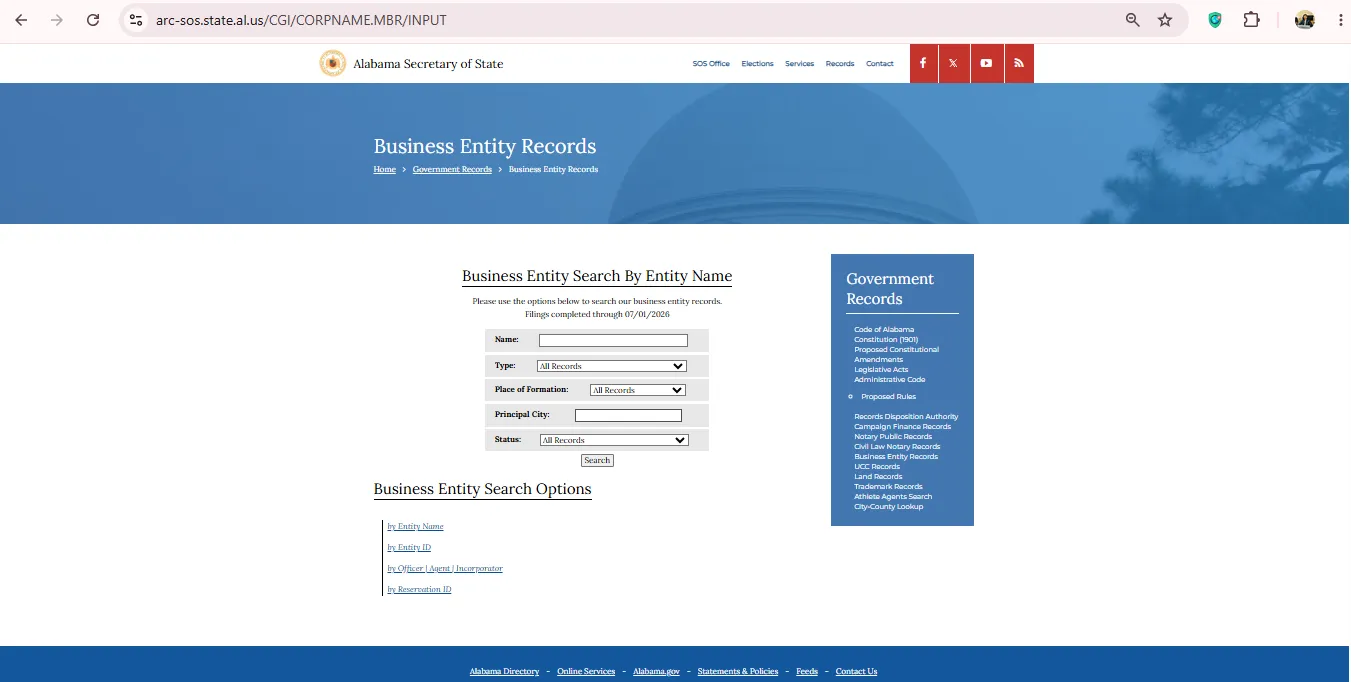The image size is (1351, 682).
Task: Open UCC Records sidebar link
Action: 877,467
